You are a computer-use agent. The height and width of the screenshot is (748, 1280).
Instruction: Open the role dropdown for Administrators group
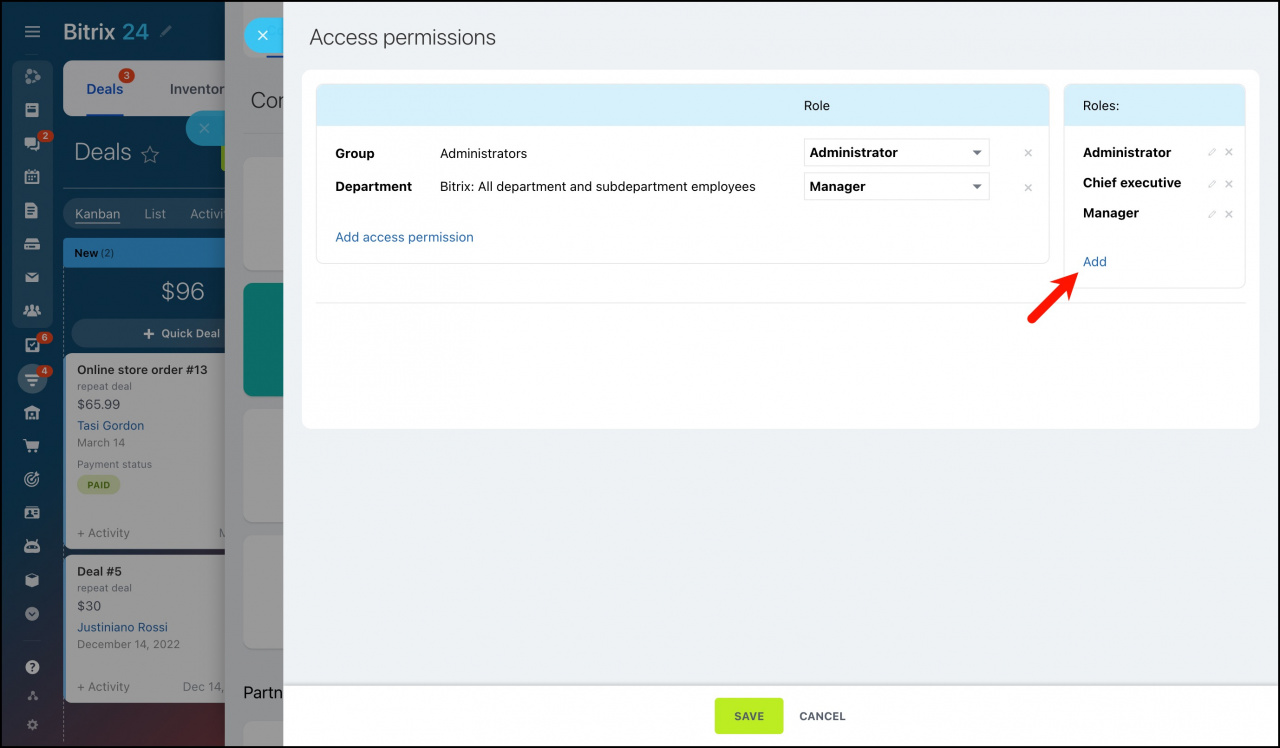(x=896, y=153)
